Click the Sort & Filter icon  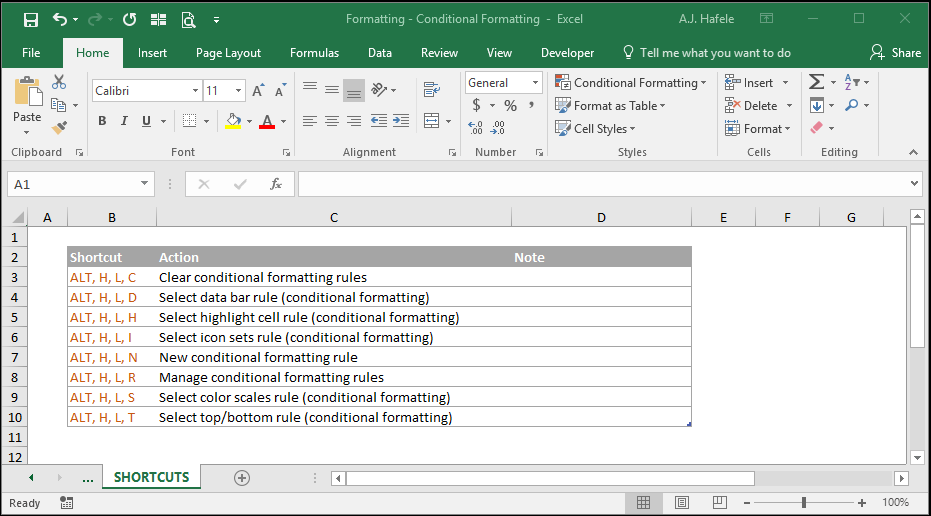click(851, 82)
